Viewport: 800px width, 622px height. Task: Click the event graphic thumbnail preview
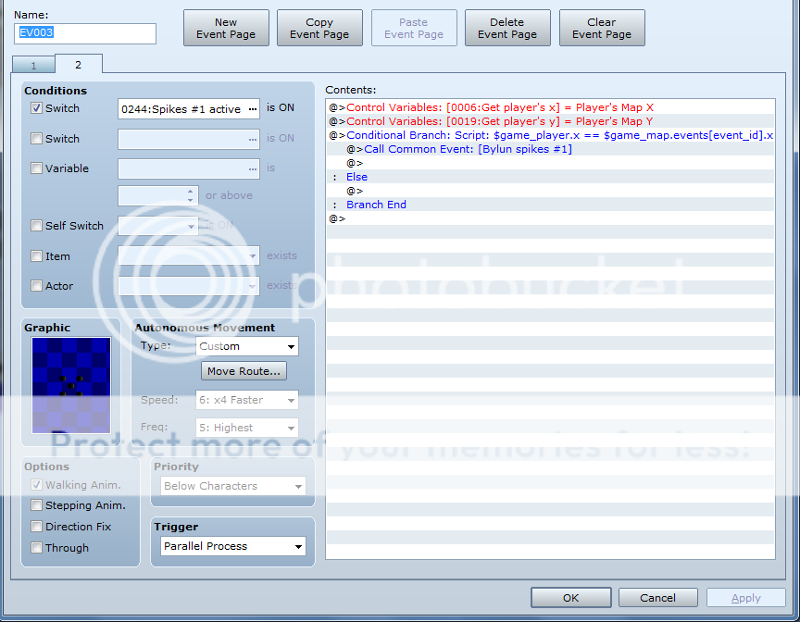[70, 385]
